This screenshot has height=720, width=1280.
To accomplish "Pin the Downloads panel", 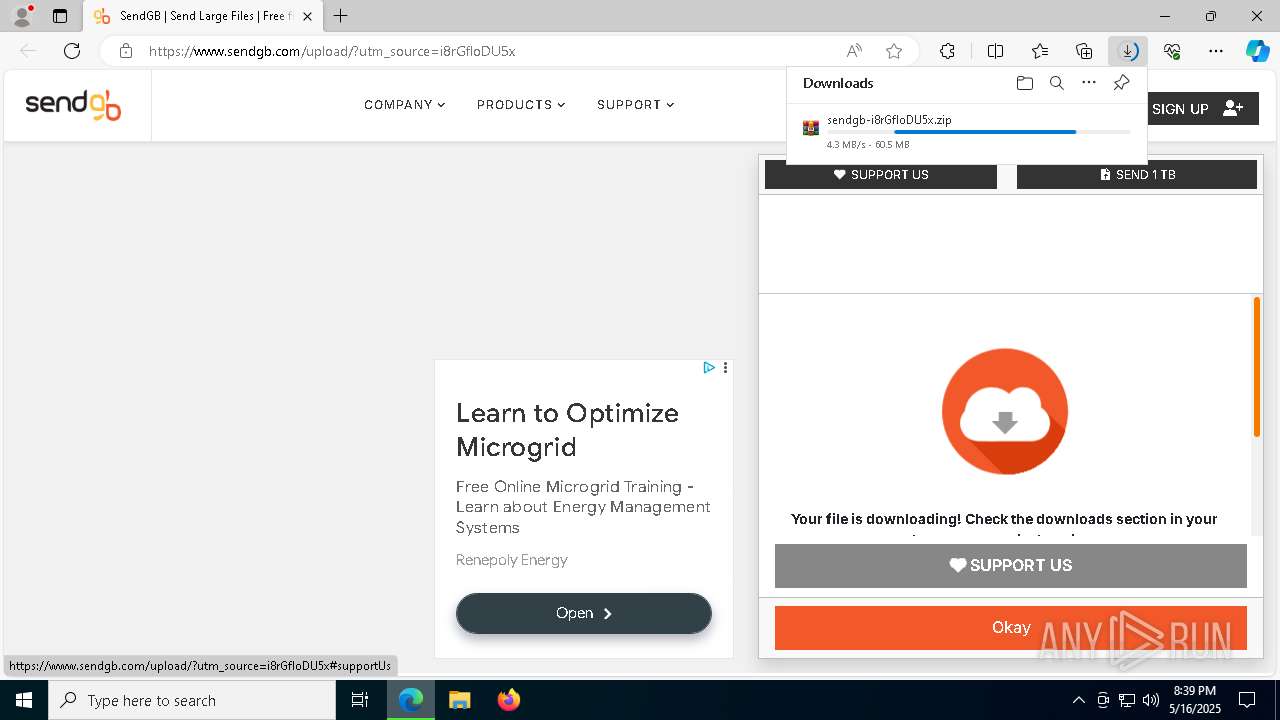I will 1121,83.
